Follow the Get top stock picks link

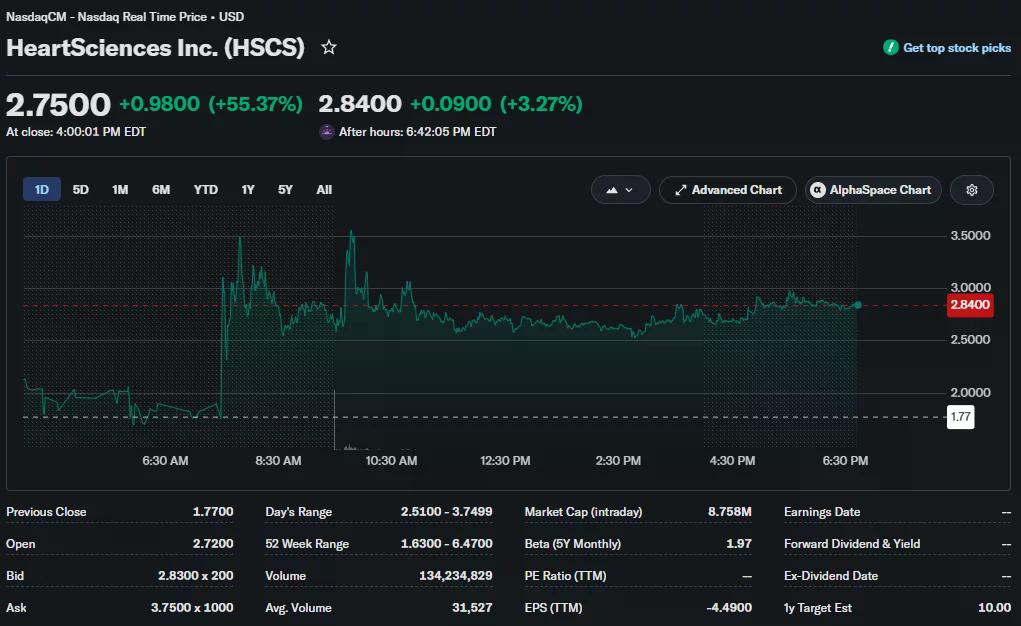[x=957, y=48]
